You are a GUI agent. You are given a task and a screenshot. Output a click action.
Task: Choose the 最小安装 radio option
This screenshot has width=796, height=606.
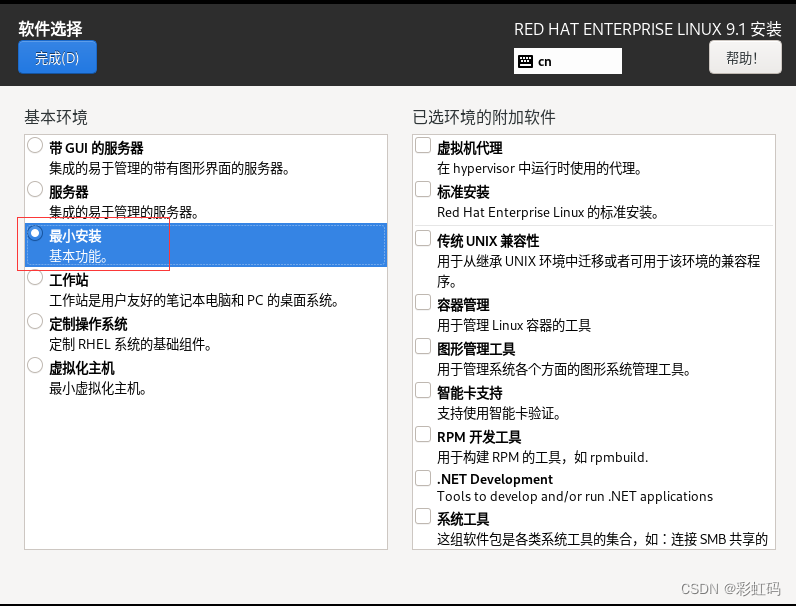coord(36,234)
